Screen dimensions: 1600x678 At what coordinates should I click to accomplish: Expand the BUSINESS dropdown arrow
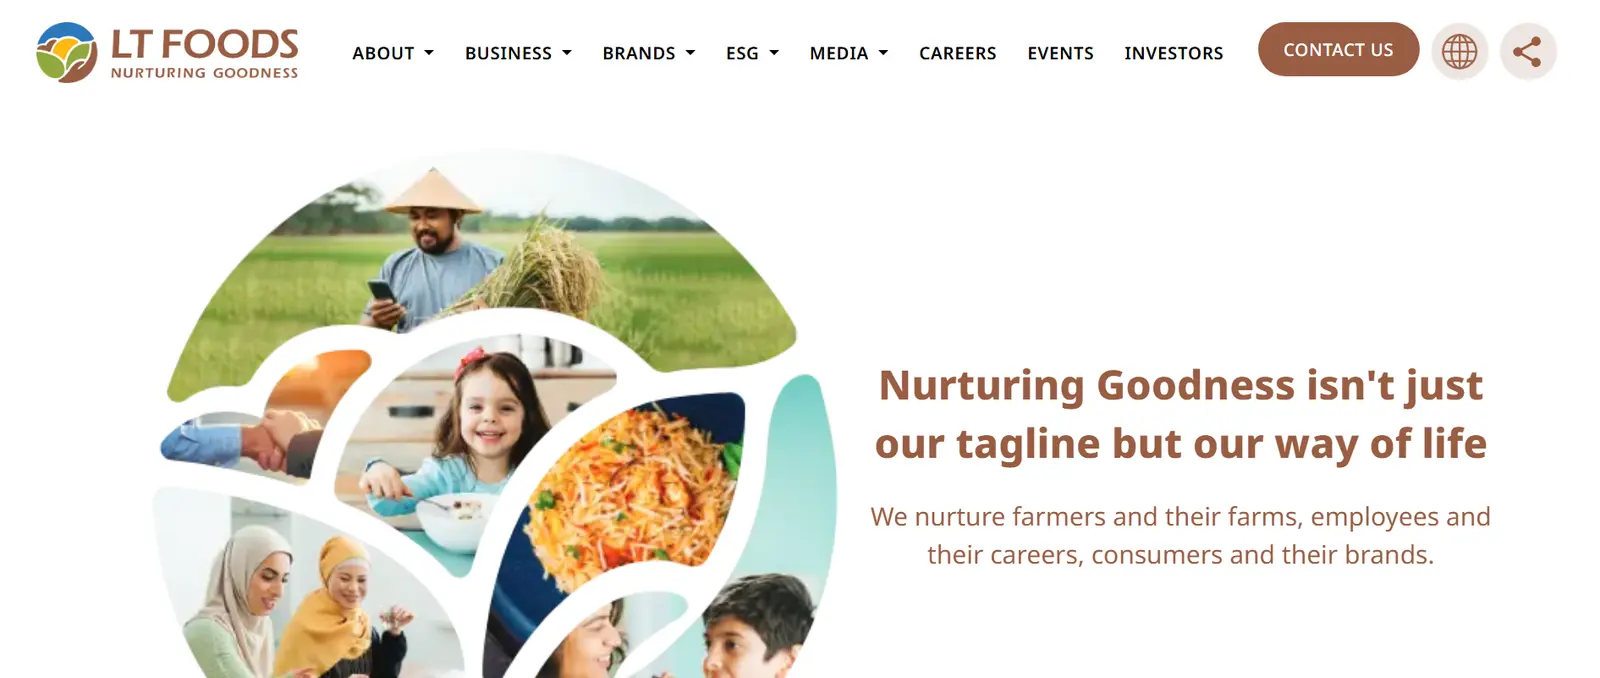[x=567, y=53]
